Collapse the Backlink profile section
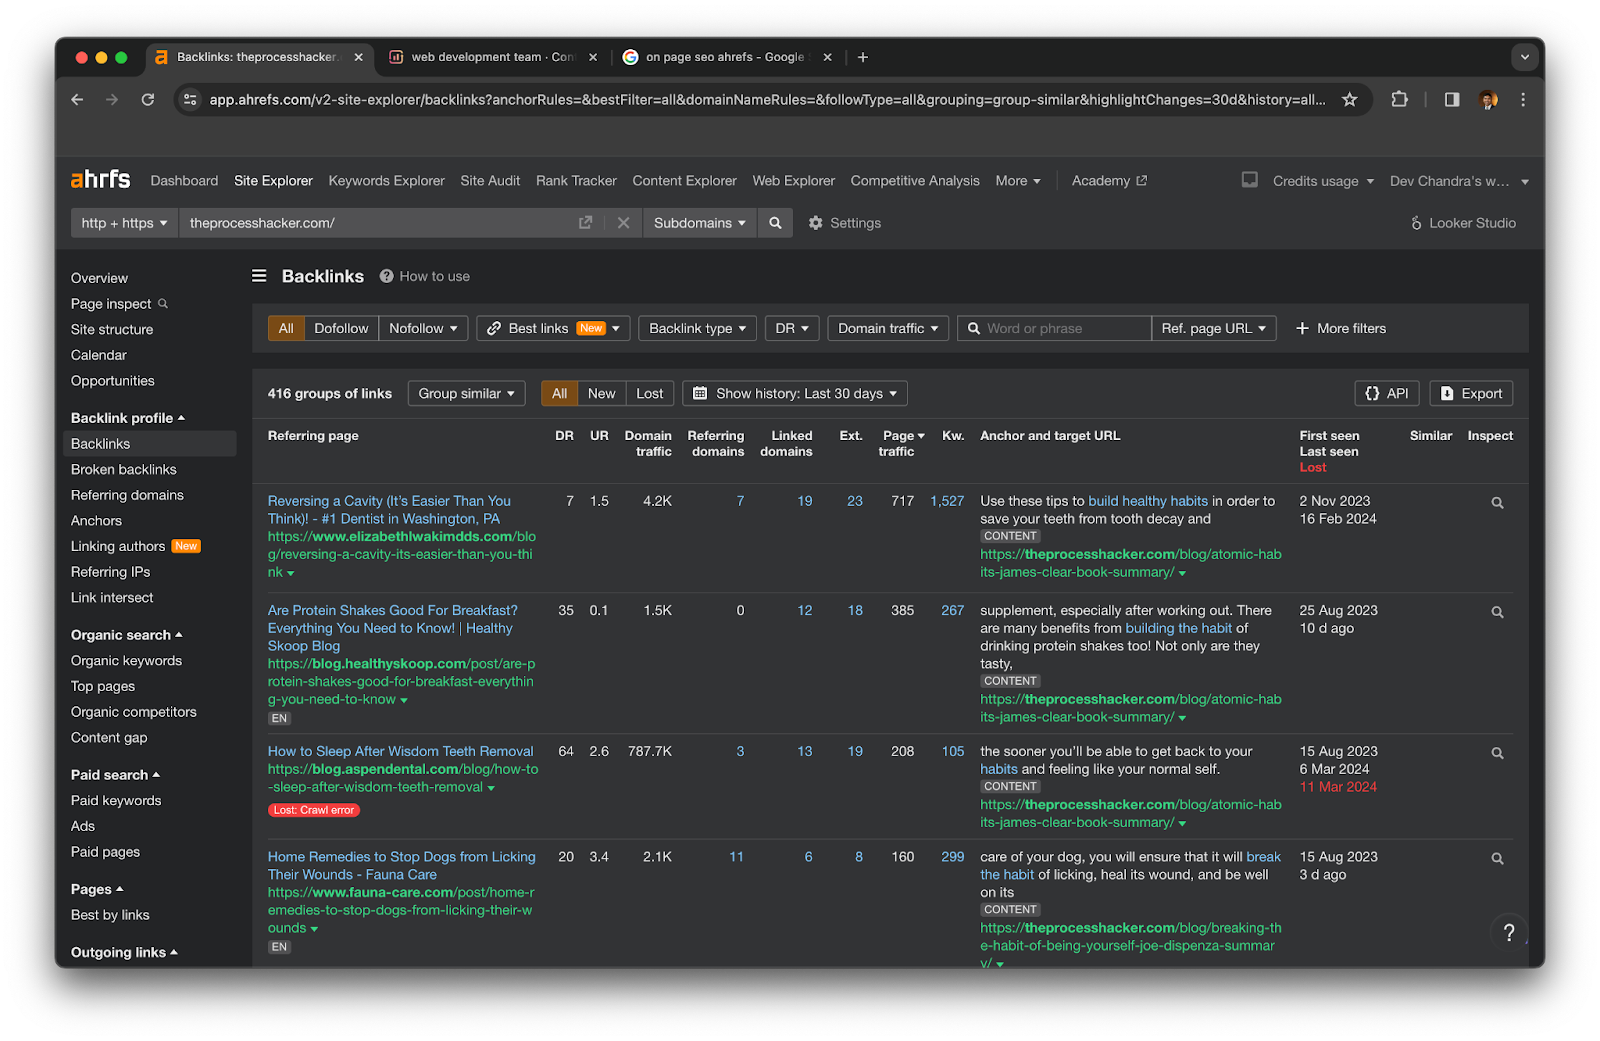 click(128, 418)
